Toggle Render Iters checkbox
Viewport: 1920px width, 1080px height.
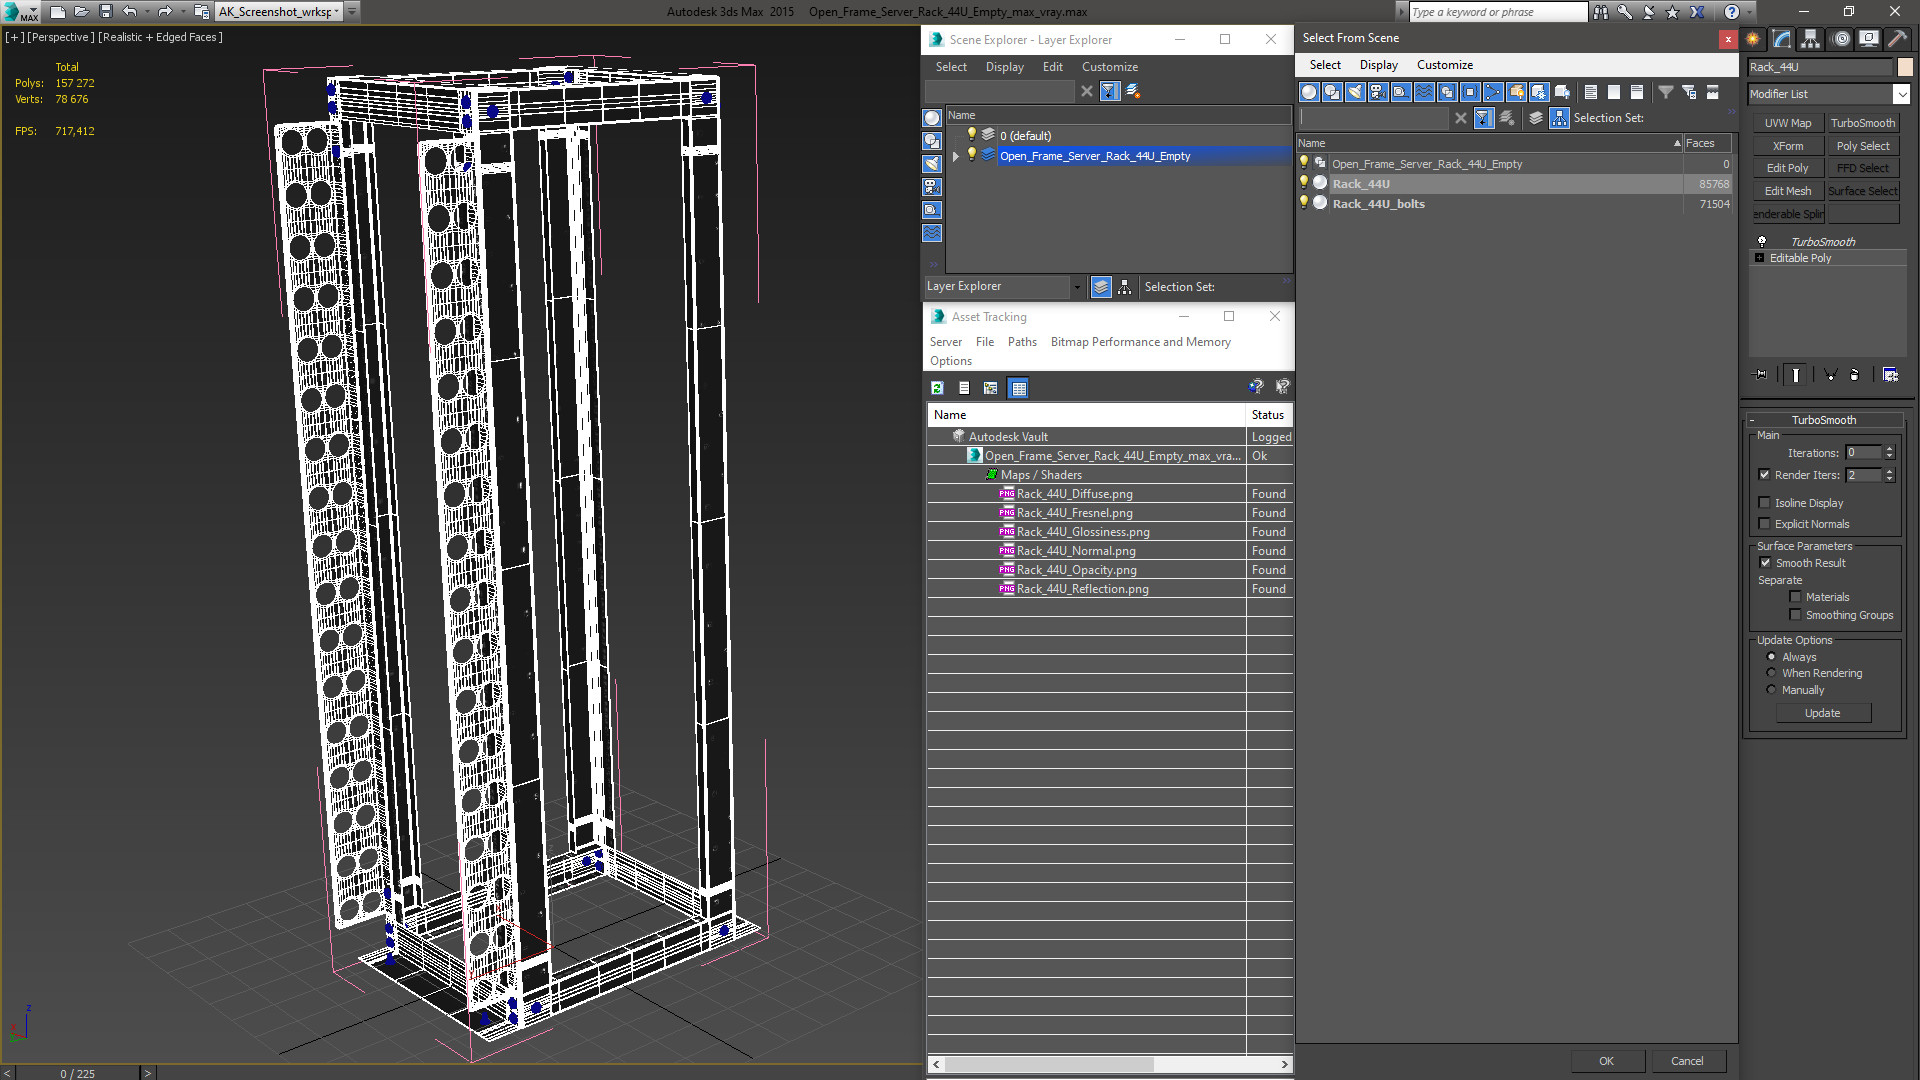1764,475
